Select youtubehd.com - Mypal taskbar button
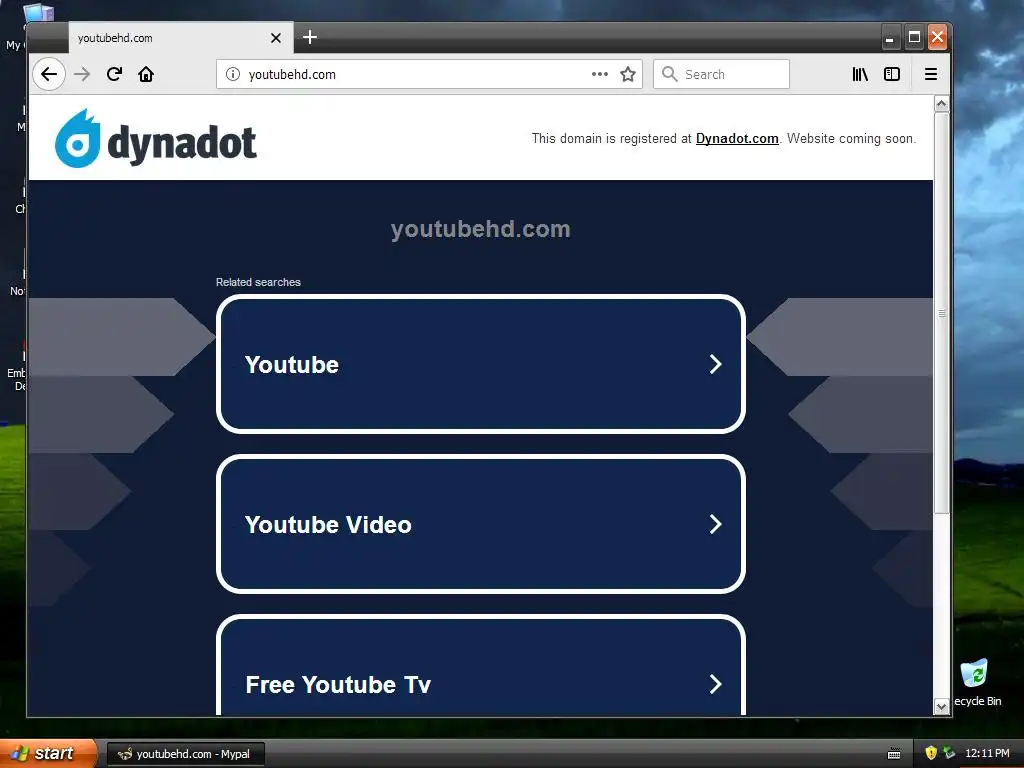The image size is (1024, 768). pos(185,754)
